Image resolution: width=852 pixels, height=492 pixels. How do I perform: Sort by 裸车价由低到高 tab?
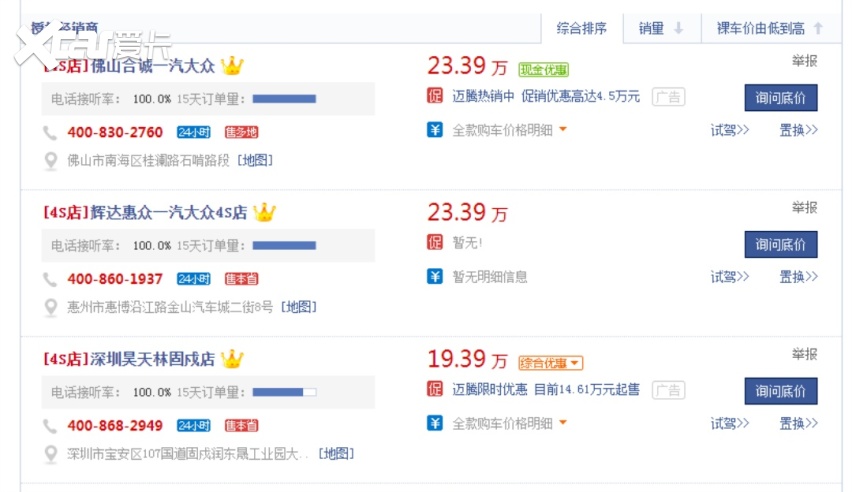tap(769, 28)
